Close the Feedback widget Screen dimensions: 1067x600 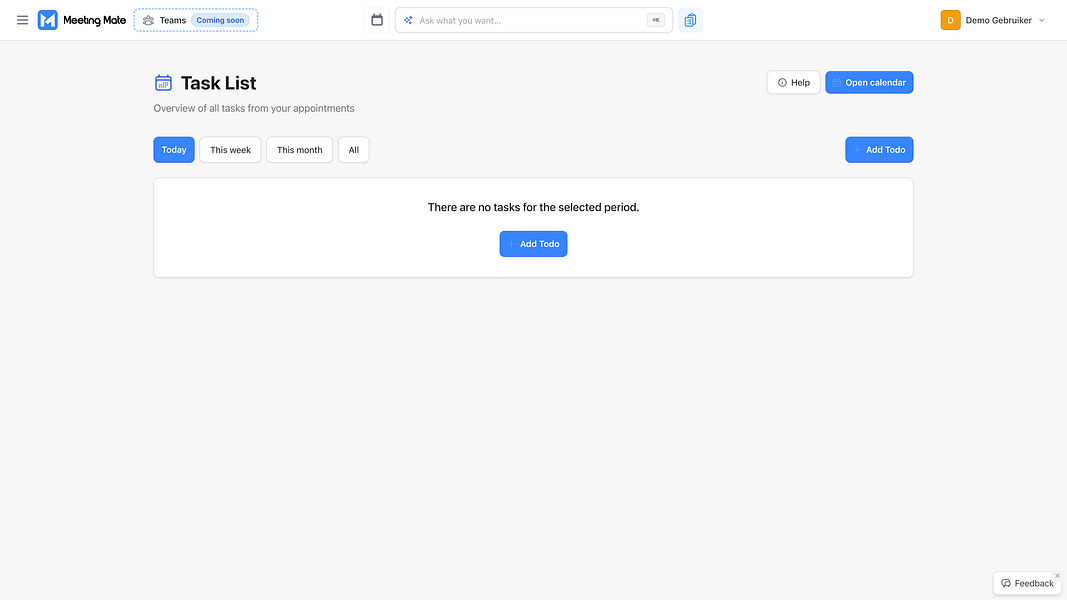click(1057, 576)
